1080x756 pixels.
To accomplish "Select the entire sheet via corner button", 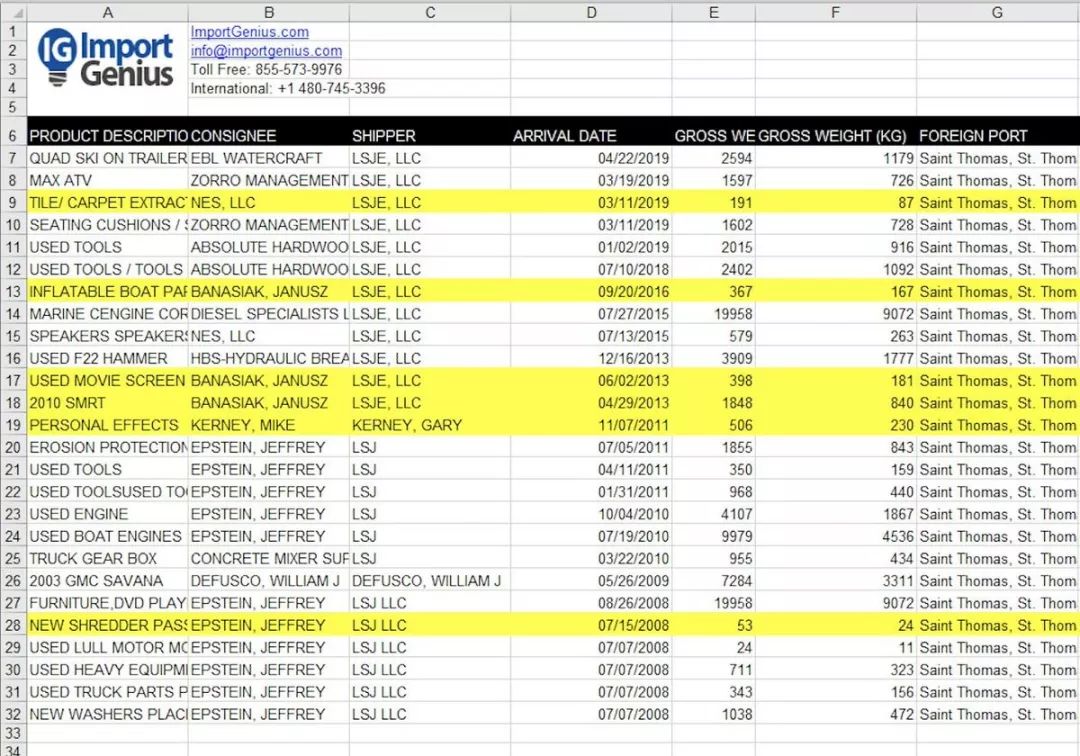I will click(x=13, y=12).
